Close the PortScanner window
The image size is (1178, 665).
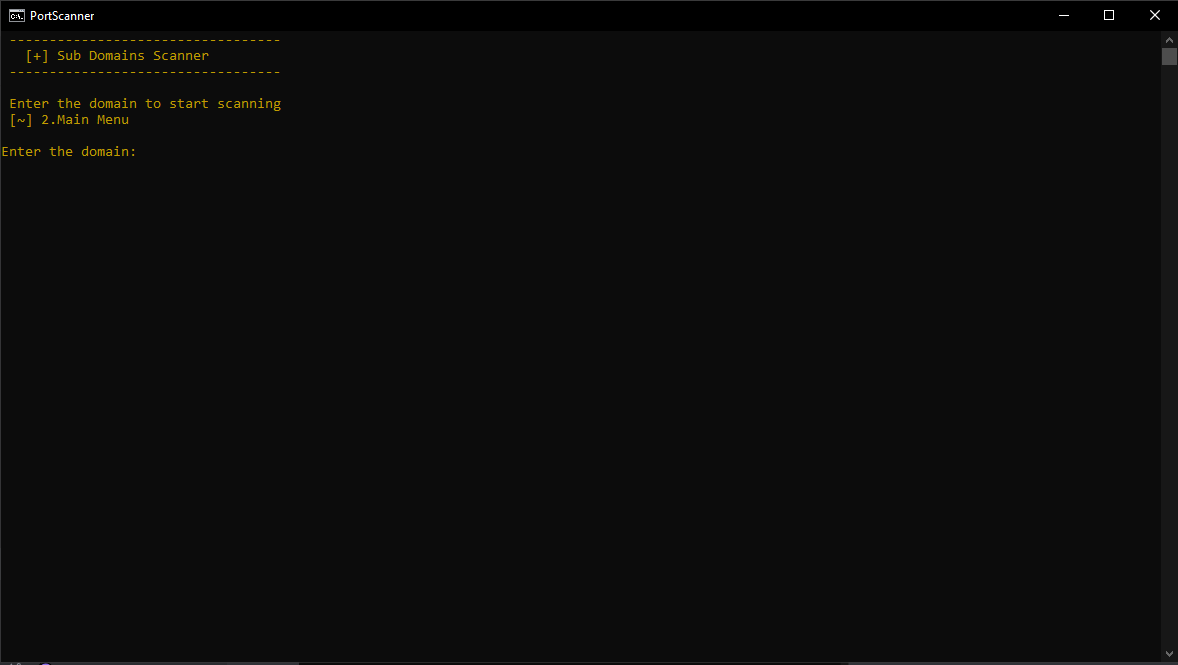click(1155, 15)
